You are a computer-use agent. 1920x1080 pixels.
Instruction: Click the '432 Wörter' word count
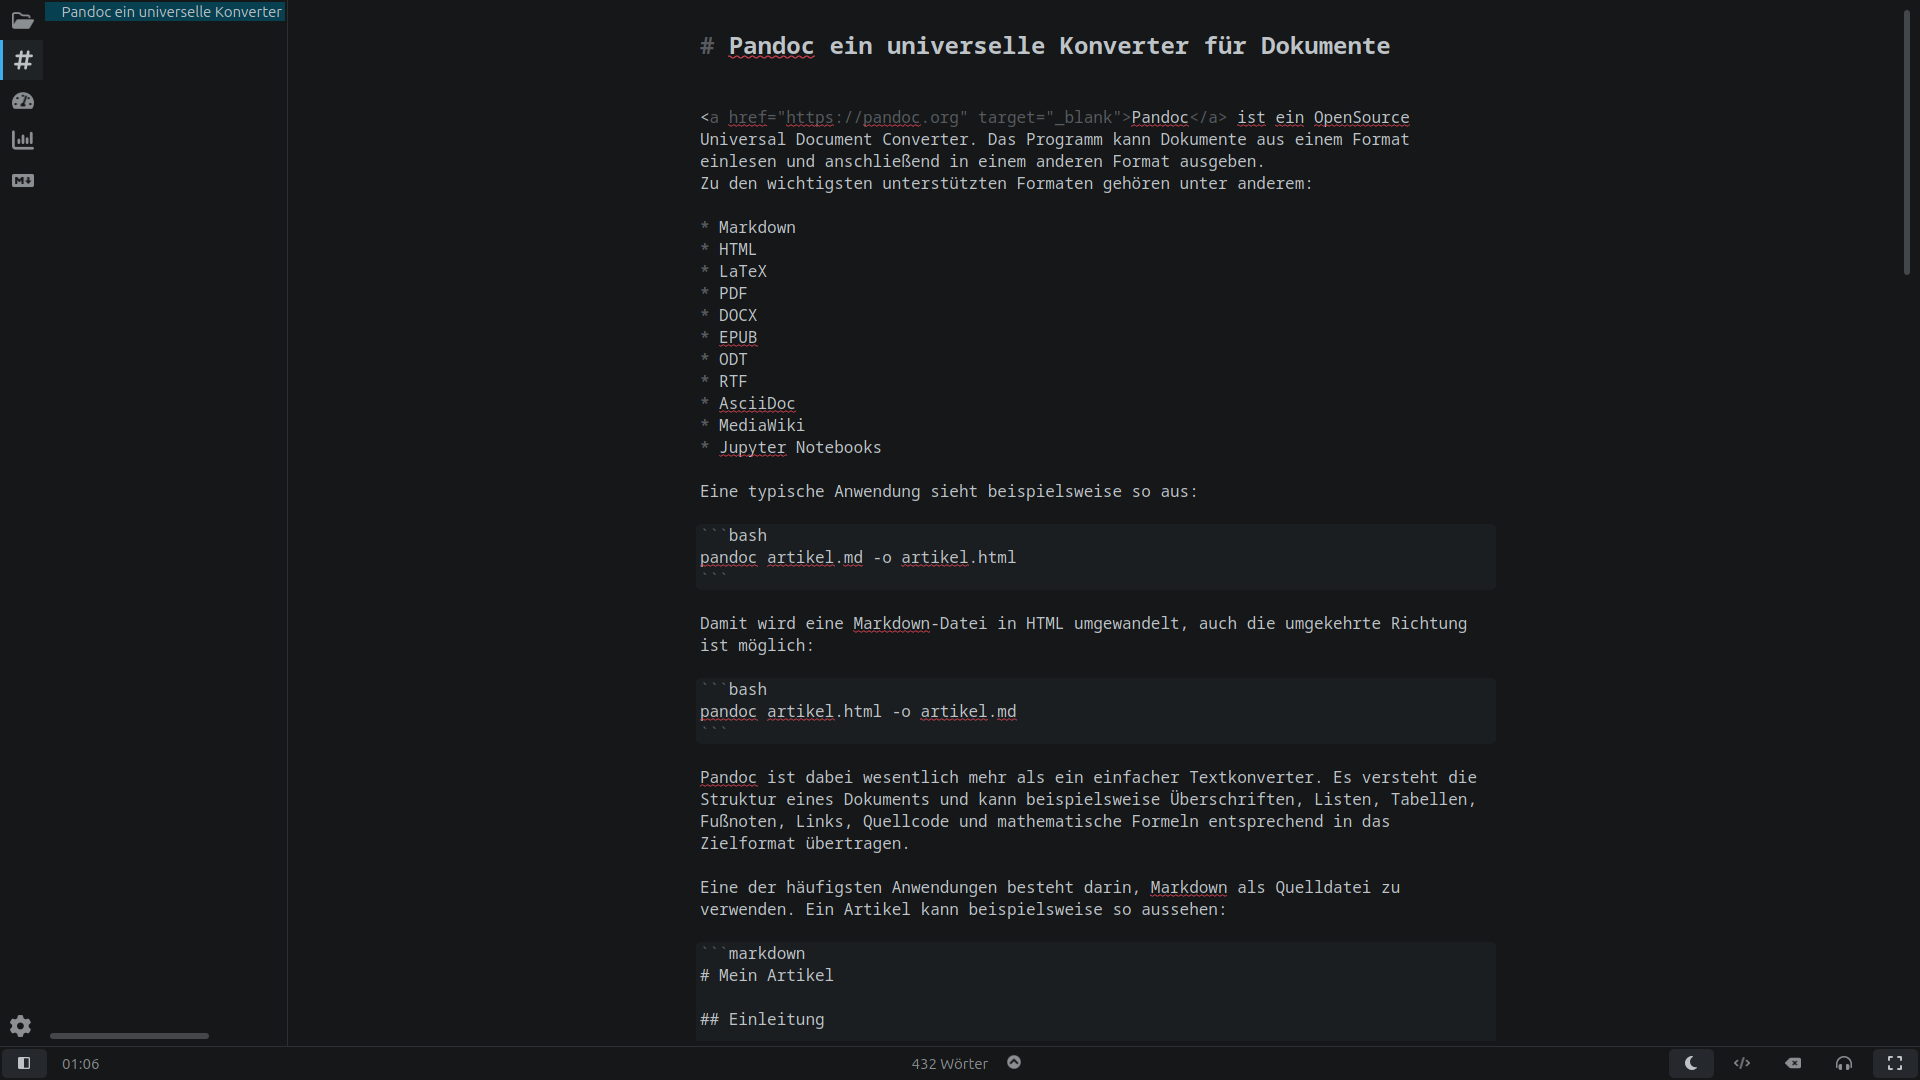(949, 1064)
